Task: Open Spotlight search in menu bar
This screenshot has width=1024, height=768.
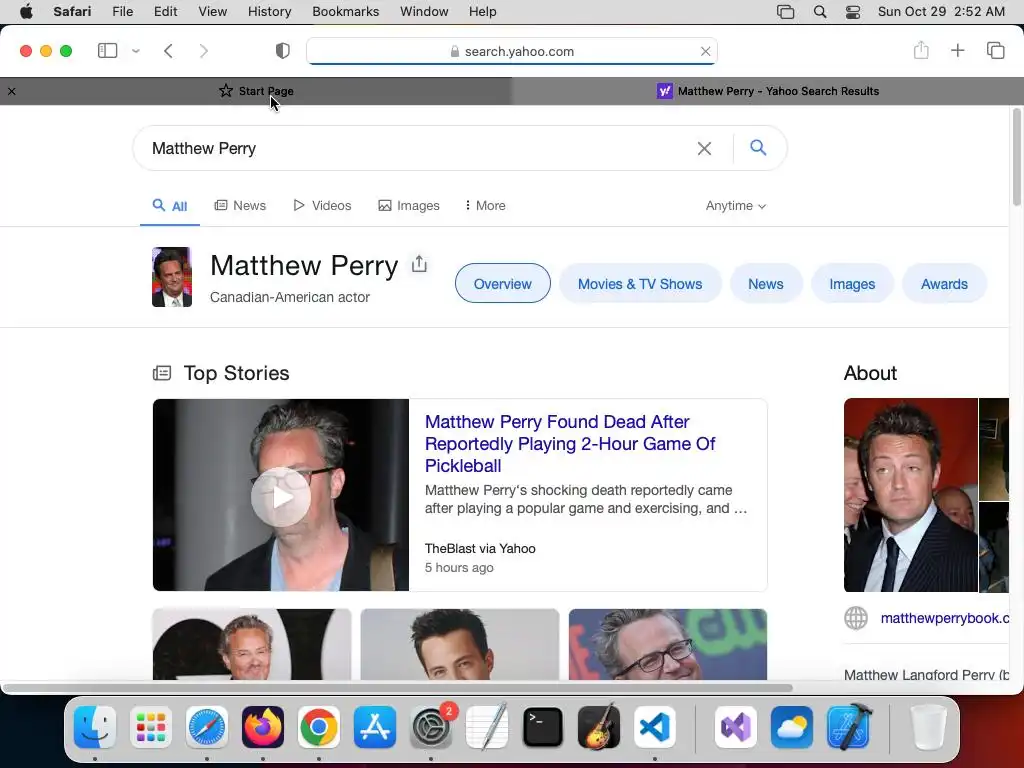Action: (820, 12)
